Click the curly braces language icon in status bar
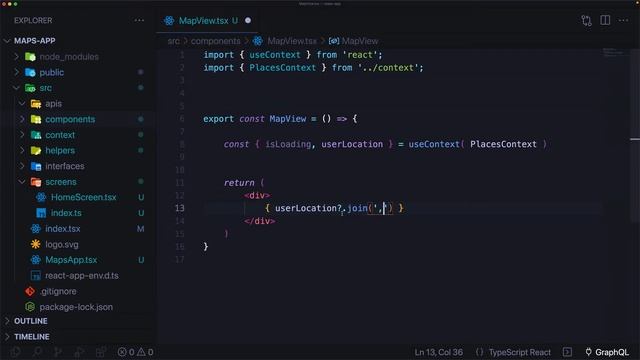640x360 pixels. [x=480, y=352]
